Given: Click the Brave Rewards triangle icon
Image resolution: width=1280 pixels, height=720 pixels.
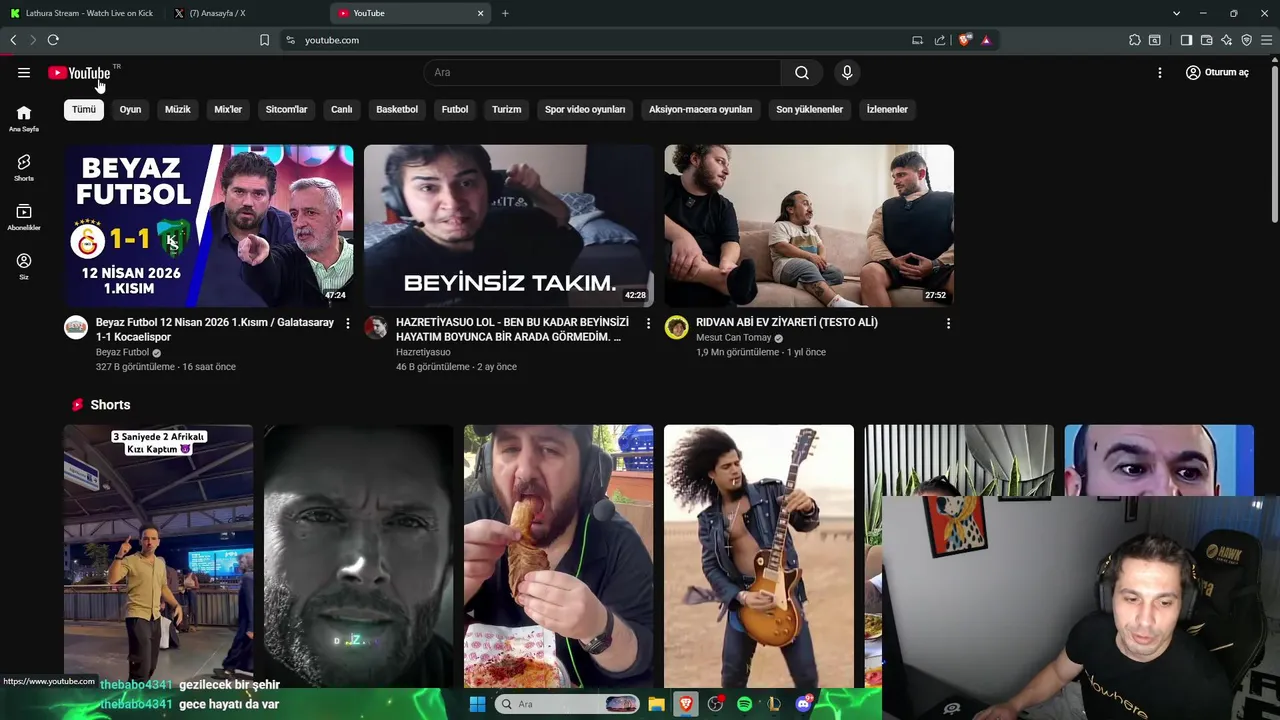Looking at the screenshot, I should (986, 40).
